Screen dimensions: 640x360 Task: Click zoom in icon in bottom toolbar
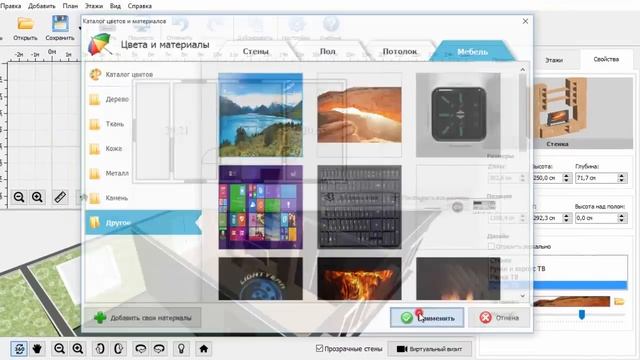coord(78,349)
